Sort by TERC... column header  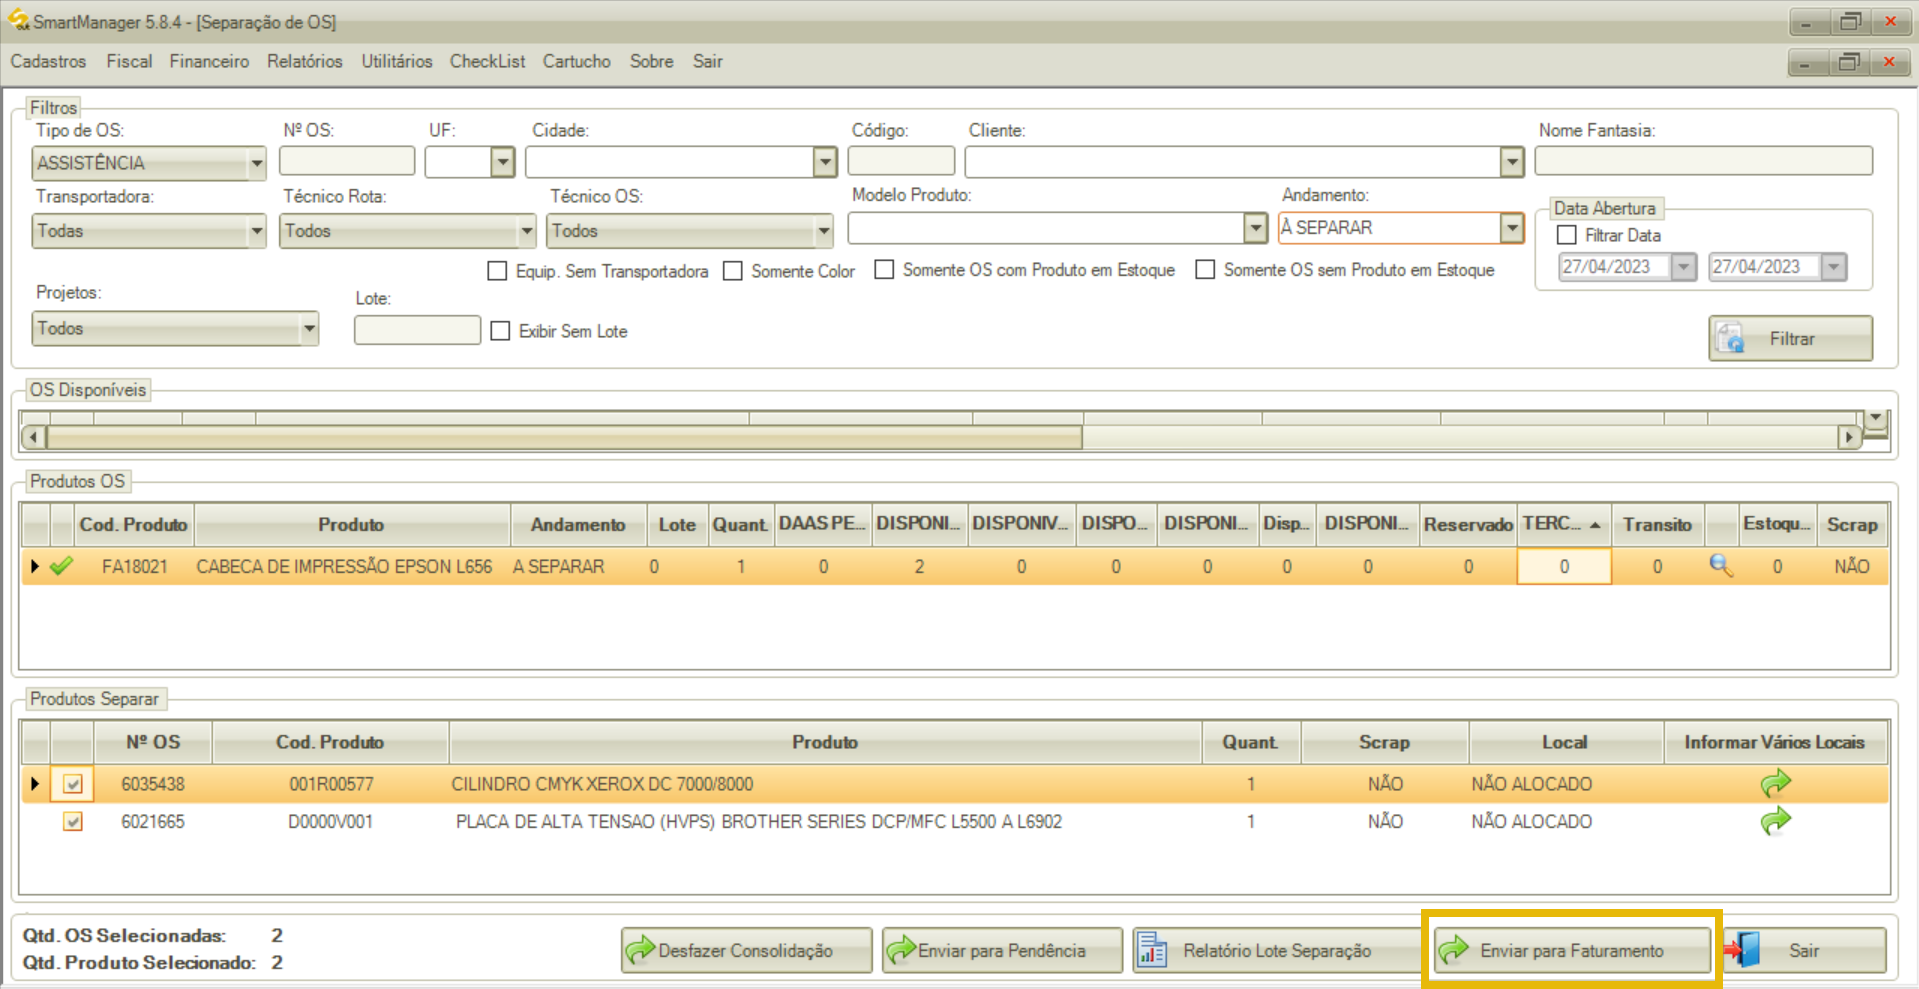click(x=1563, y=524)
